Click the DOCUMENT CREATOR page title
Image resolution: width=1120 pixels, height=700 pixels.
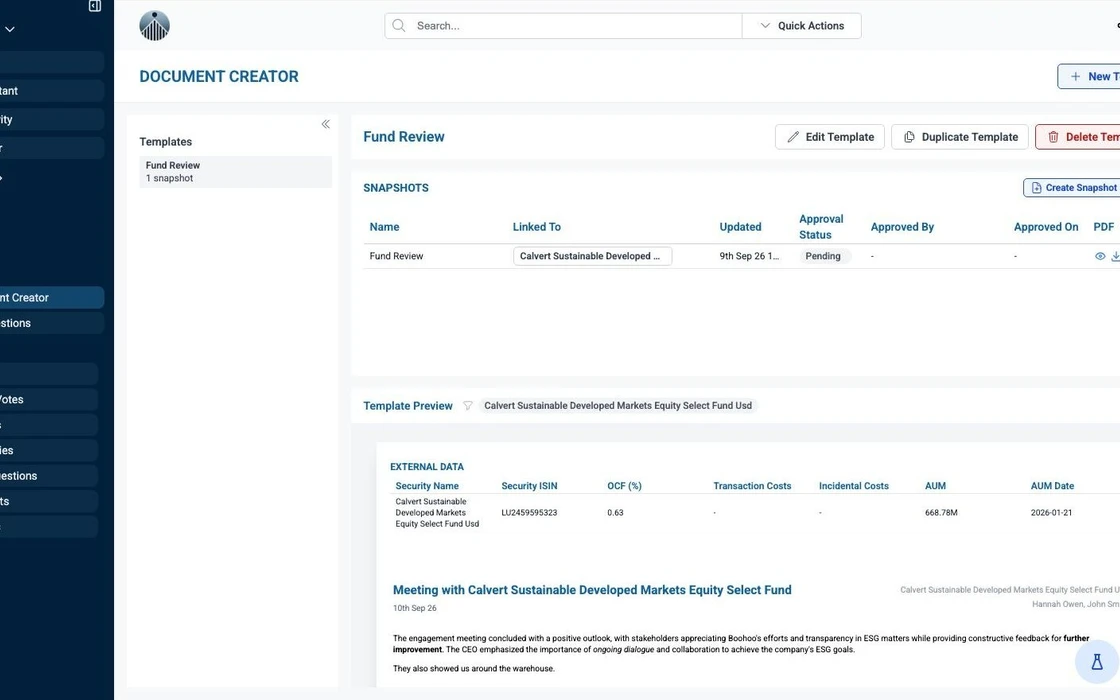click(219, 76)
